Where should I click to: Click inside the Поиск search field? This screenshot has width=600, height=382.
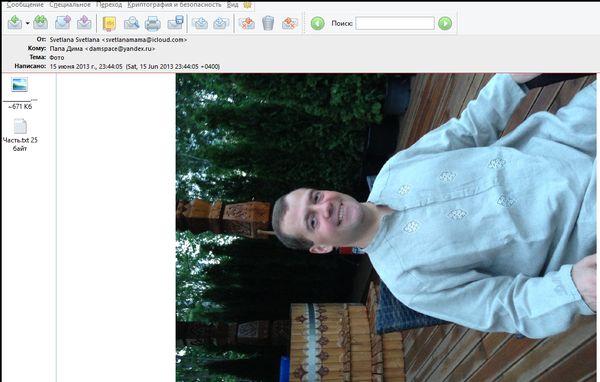pos(395,23)
